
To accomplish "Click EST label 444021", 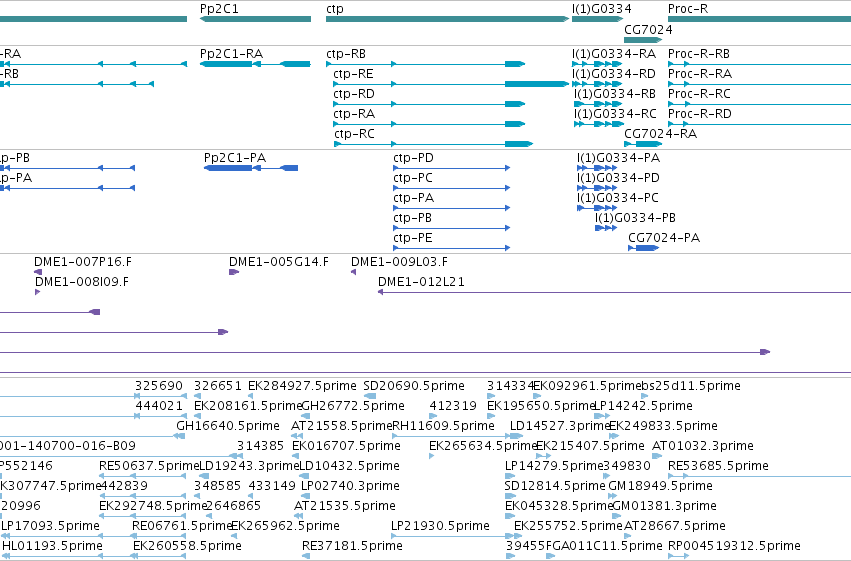I will (x=159, y=406).
